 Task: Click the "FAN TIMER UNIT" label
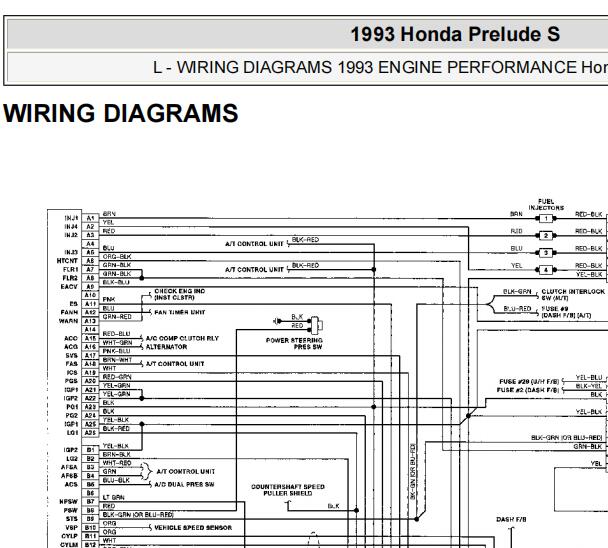coord(180,312)
